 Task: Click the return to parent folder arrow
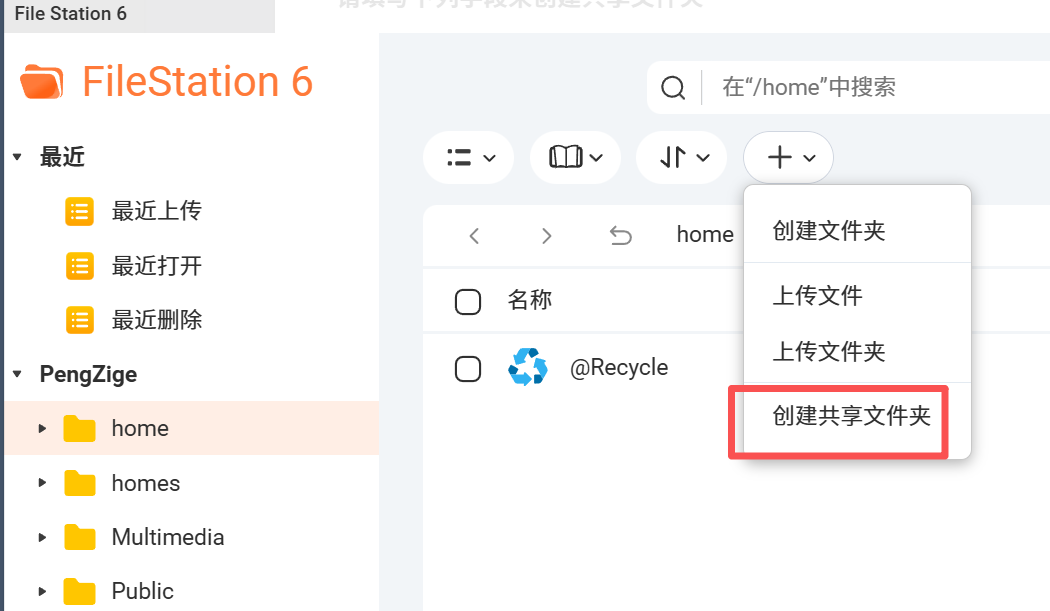(621, 236)
